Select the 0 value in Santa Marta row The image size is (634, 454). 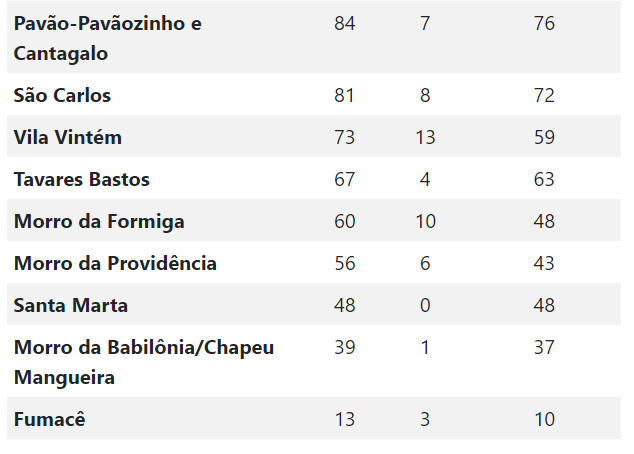425,305
